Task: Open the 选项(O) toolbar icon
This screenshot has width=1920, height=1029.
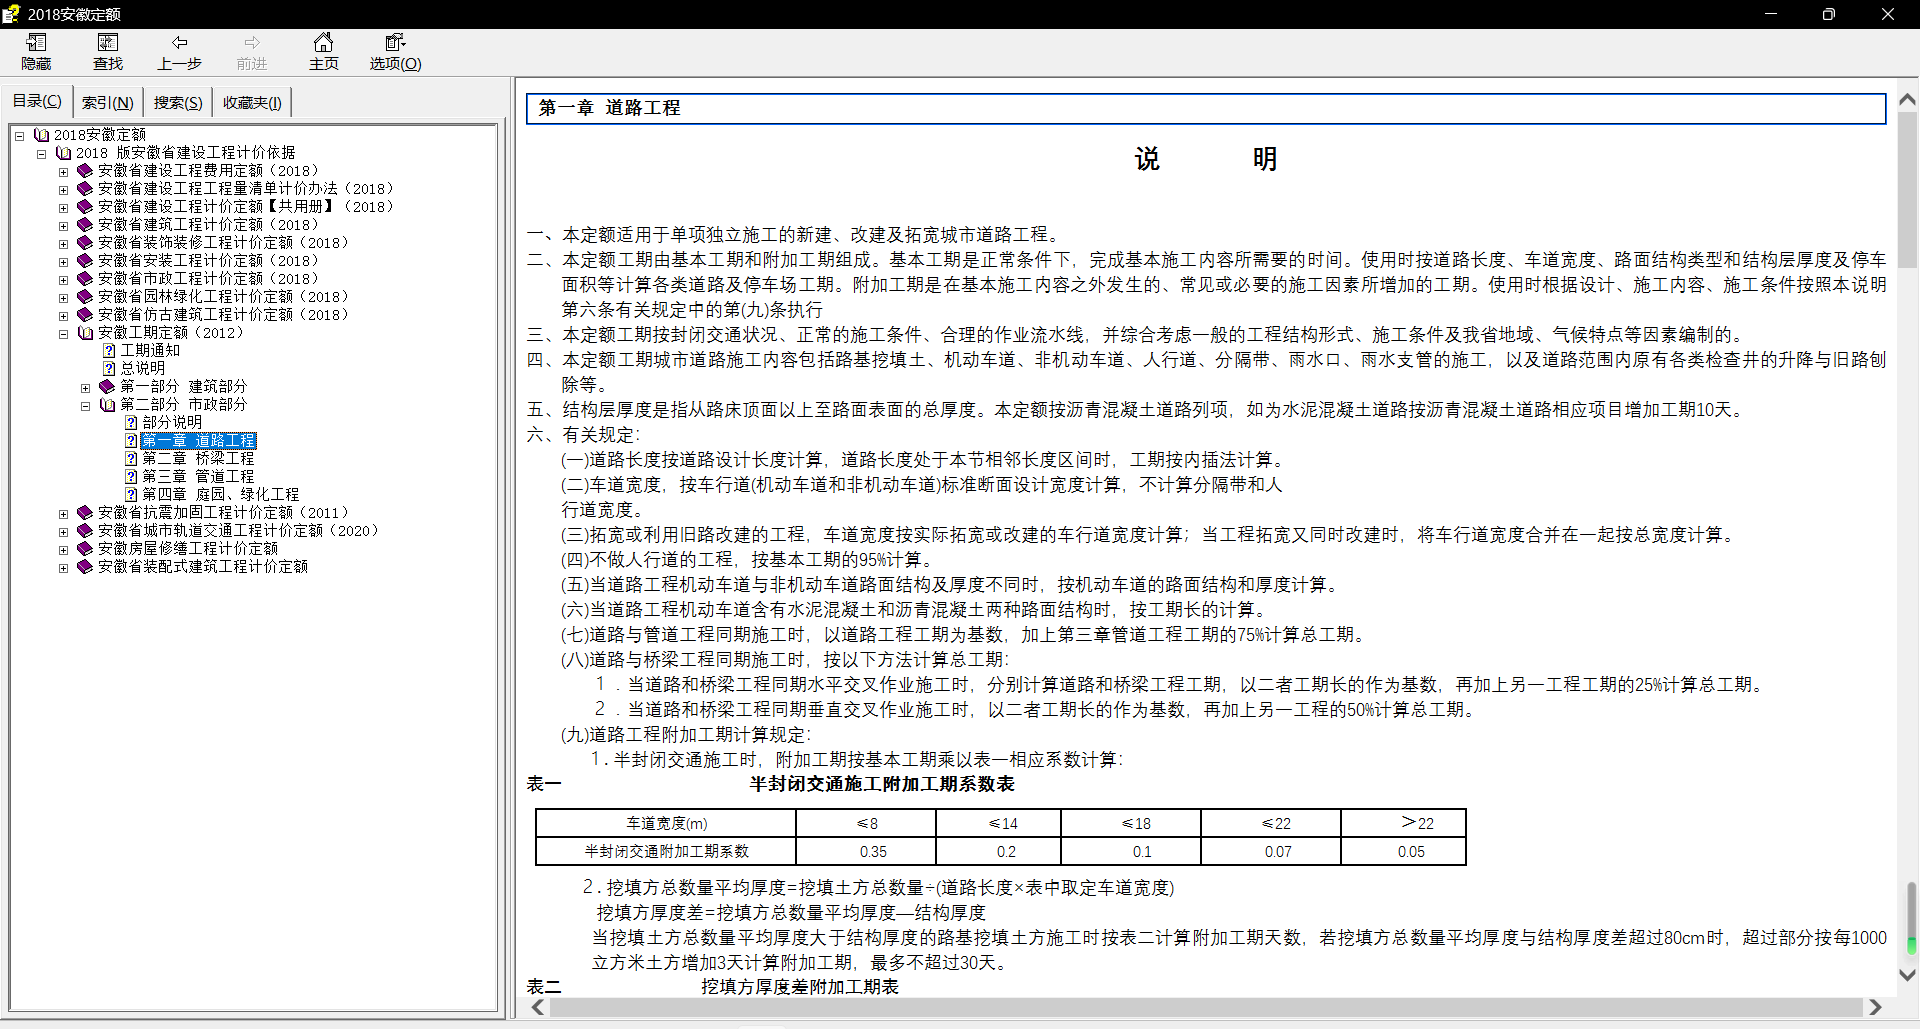Action: [x=396, y=52]
